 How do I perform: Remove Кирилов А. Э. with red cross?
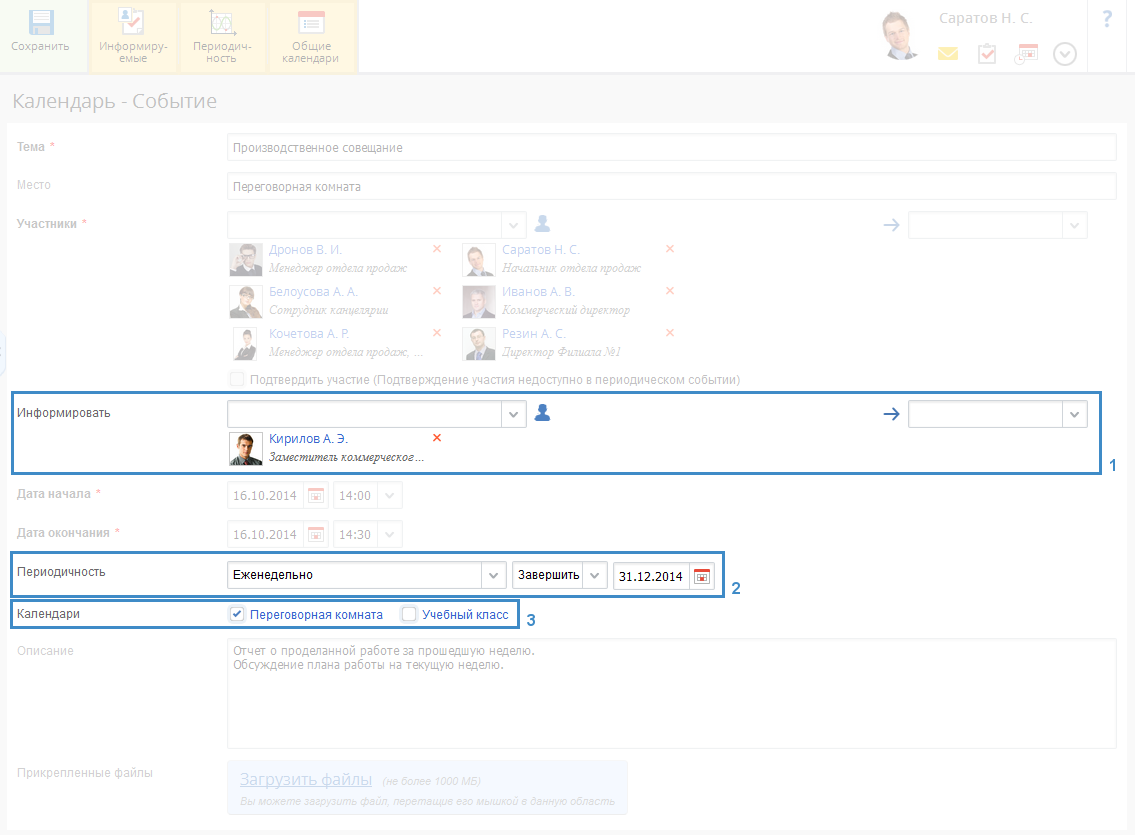click(437, 438)
